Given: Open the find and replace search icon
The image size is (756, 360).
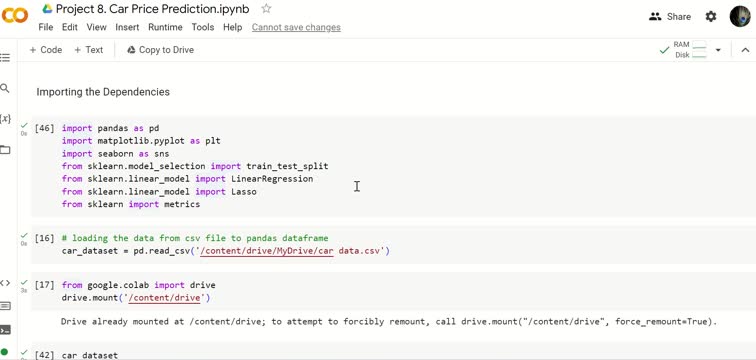Looking at the screenshot, I should [5, 88].
